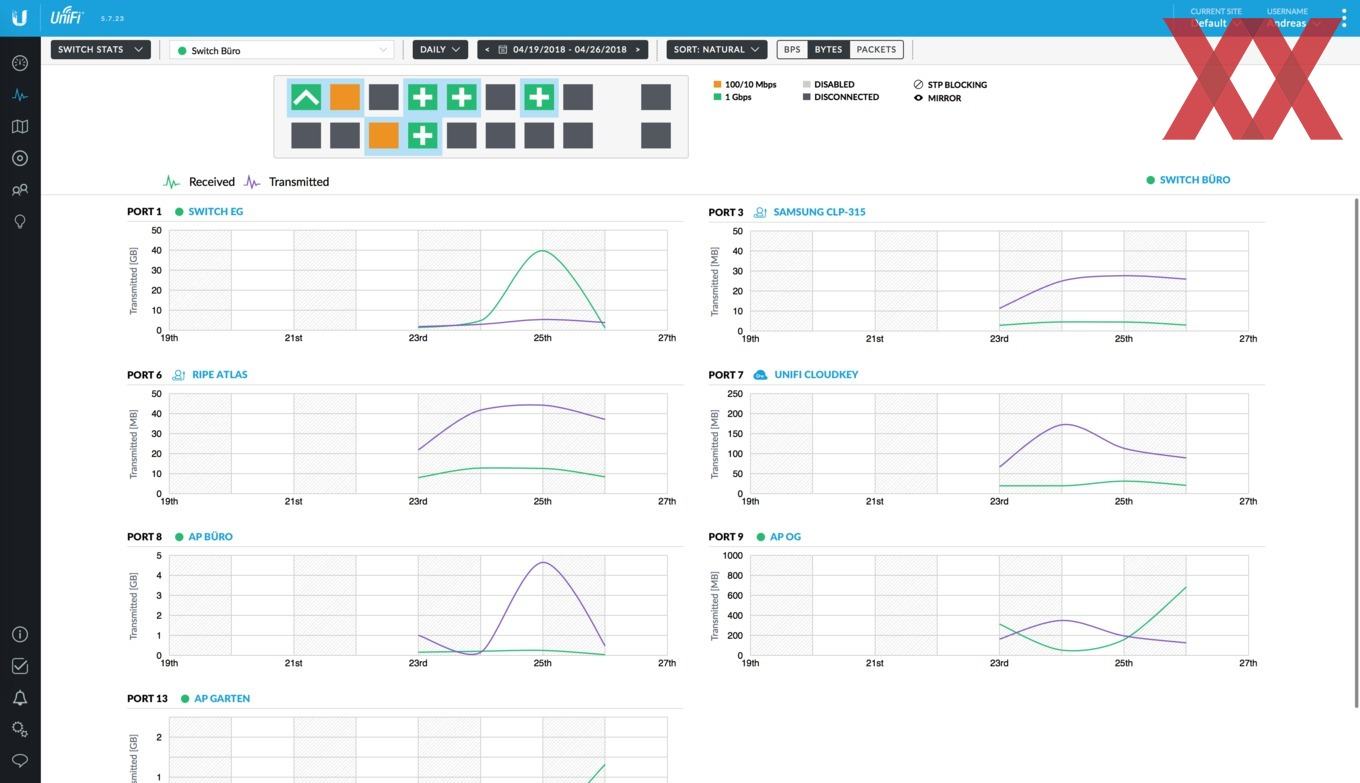The height and width of the screenshot is (783, 1360).
Task: Open the Samsung CLP-315 client link
Action: coord(819,212)
